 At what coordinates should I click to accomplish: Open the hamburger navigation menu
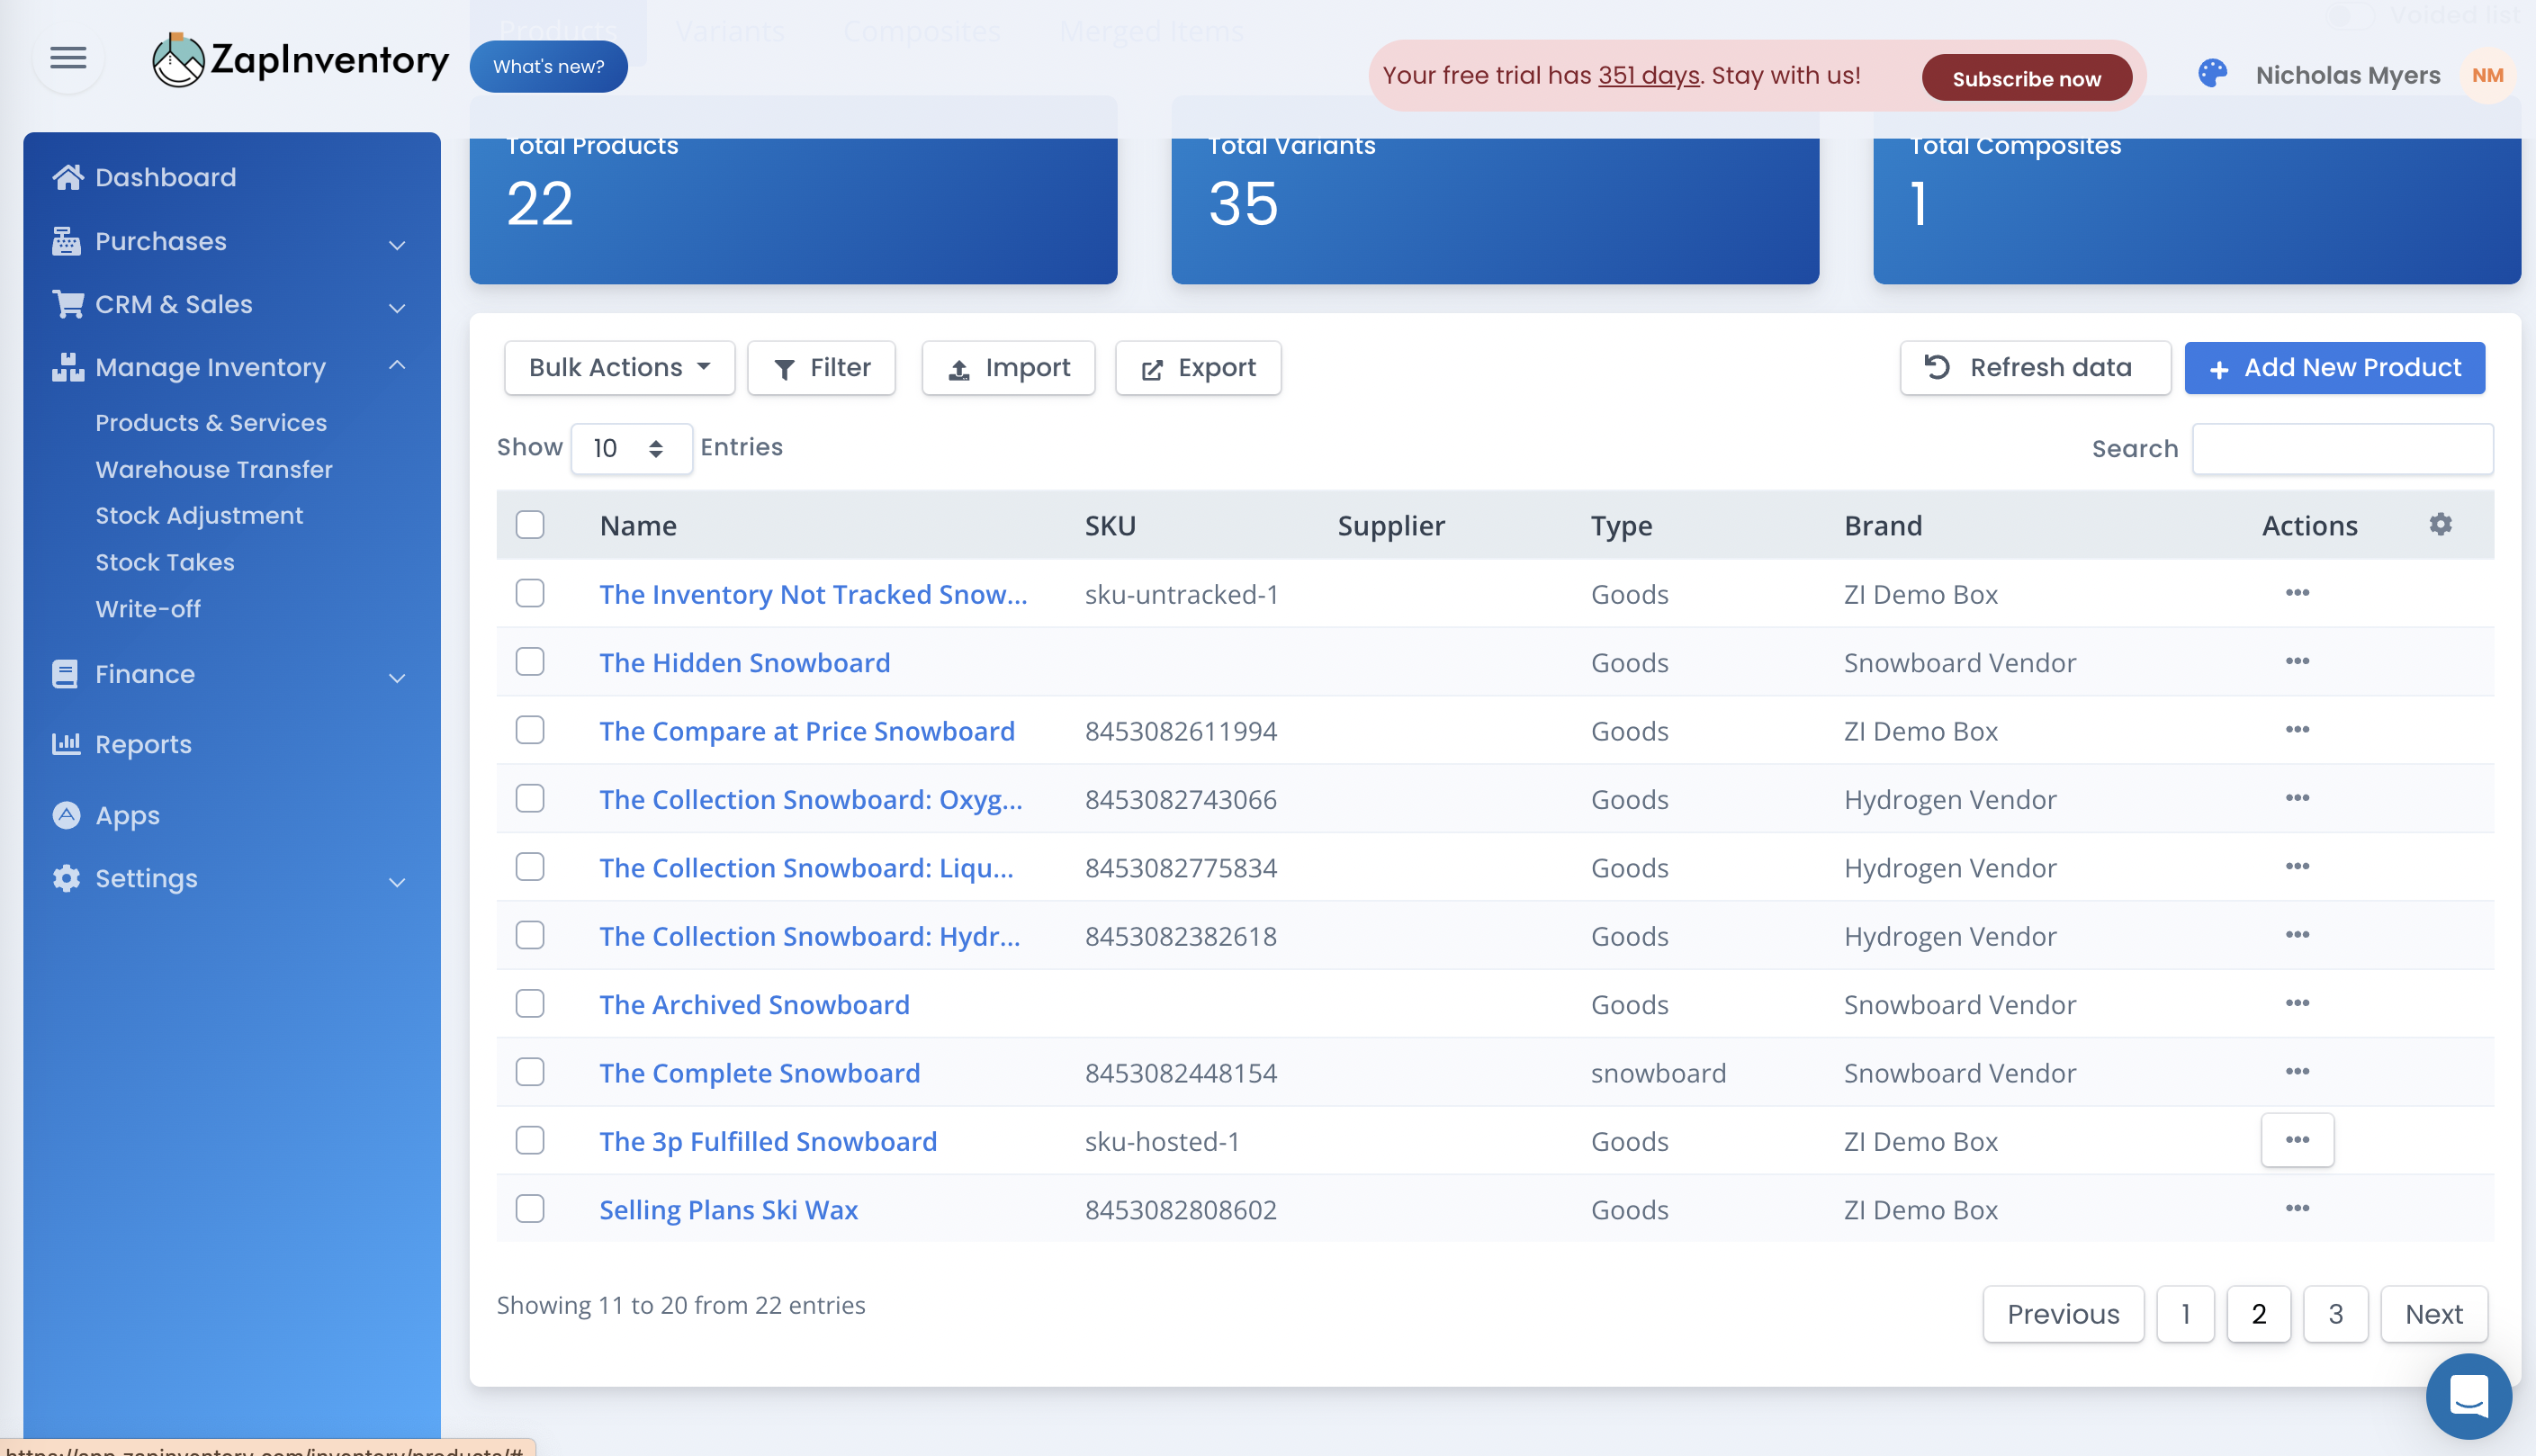click(68, 57)
